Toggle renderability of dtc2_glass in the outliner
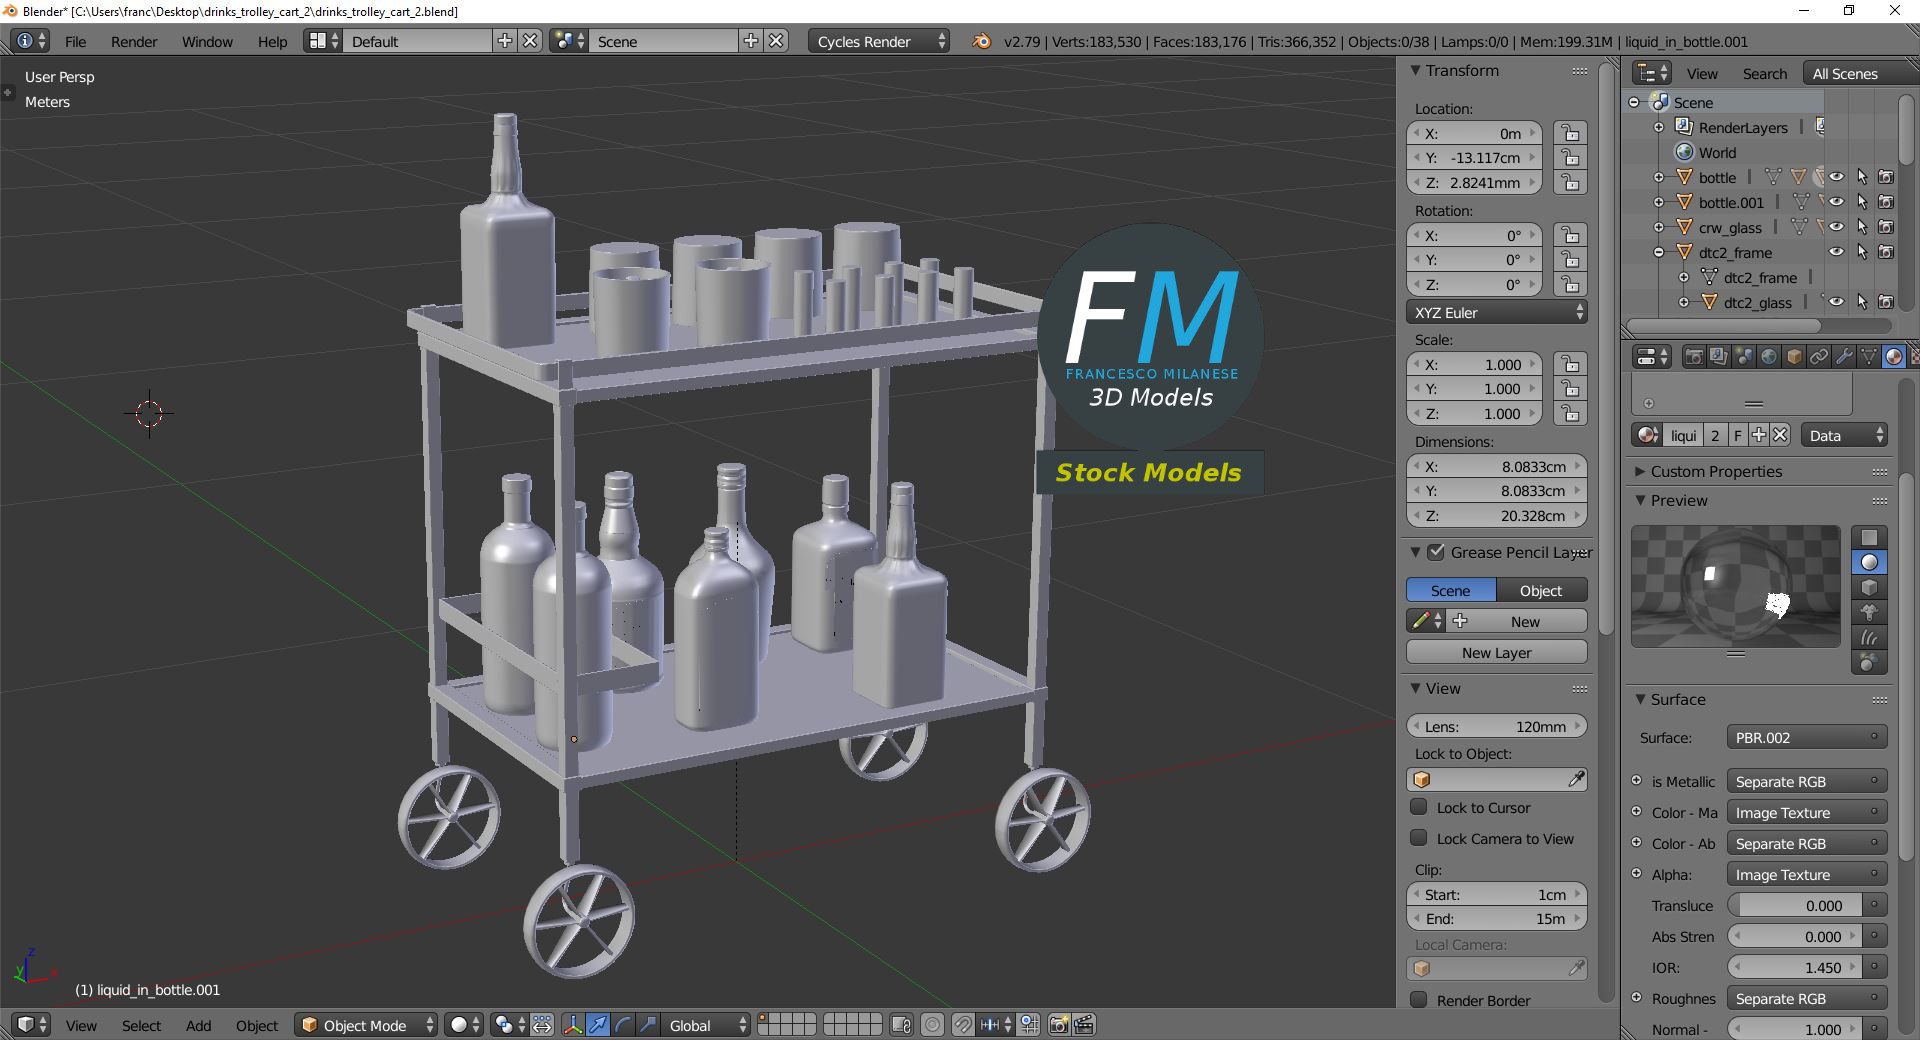The width and height of the screenshot is (1920, 1040). pyautogui.click(x=1886, y=302)
